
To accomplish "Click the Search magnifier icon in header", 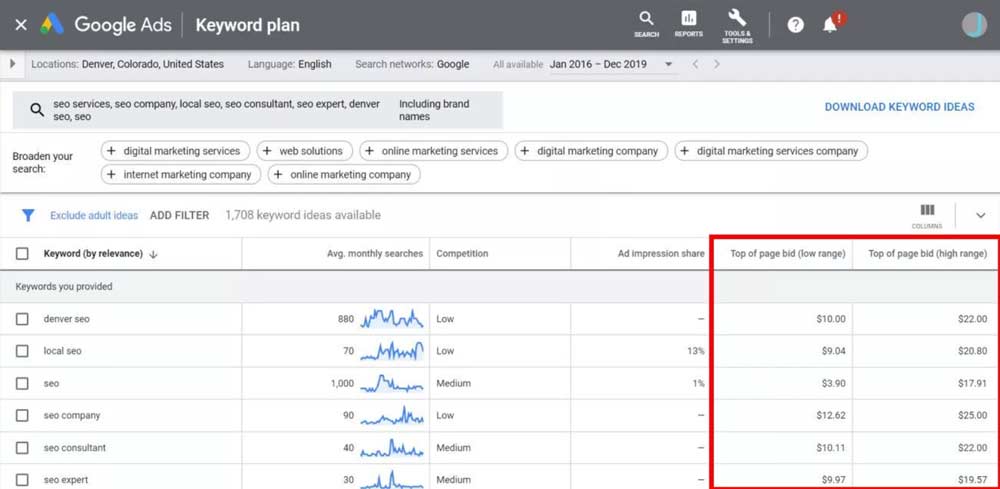I will (x=646, y=22).
